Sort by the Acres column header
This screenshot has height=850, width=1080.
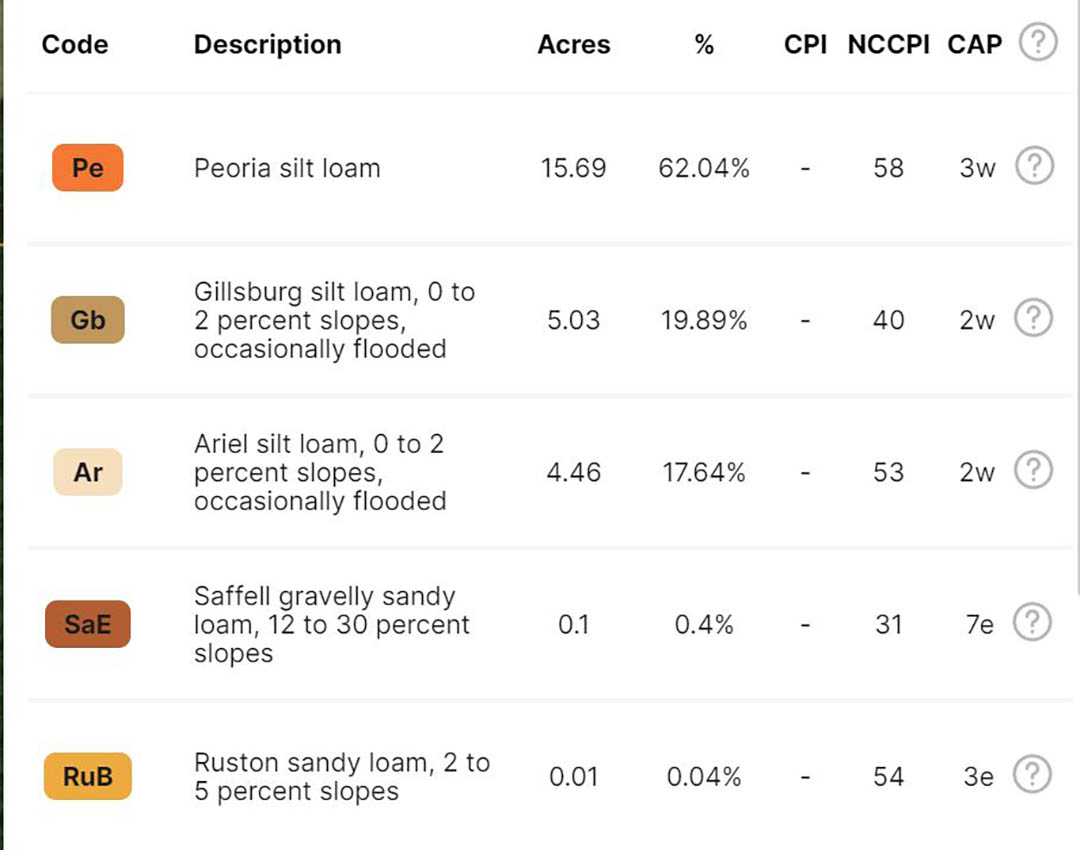click(x=574, y=44)
